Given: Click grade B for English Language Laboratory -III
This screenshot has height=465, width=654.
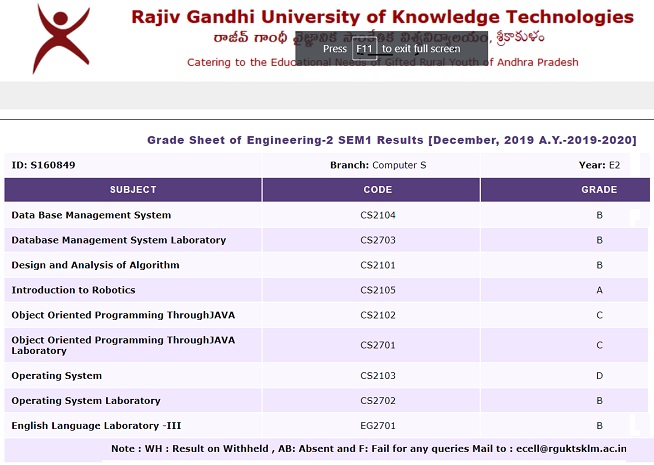Looking at the screenshot, I should [x=599, y=426].
